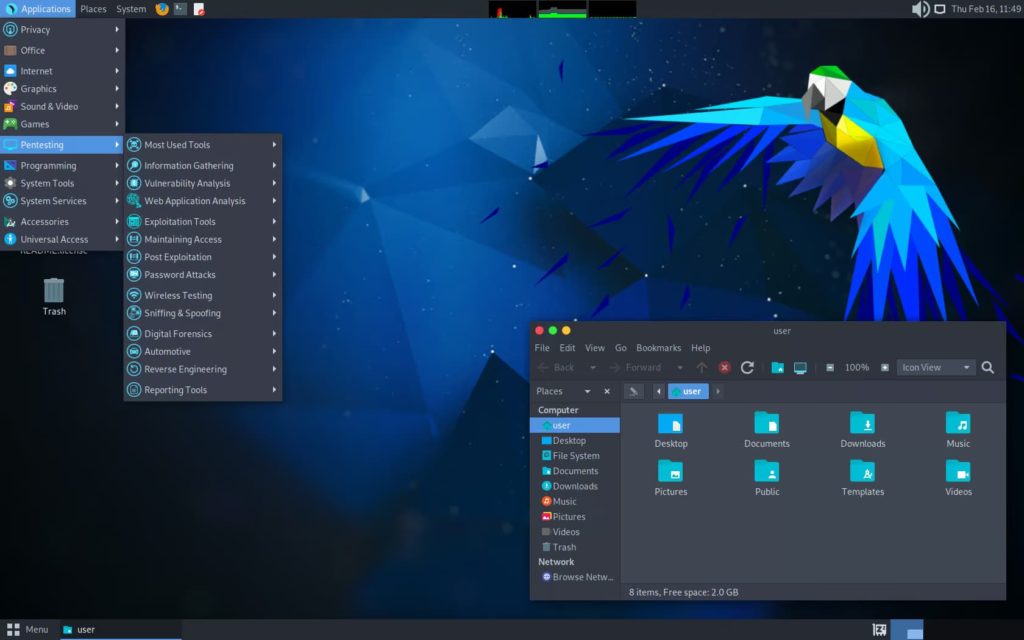The height and width of the screenshot is (640, 1024).
Task: Zoom out using the minus icon
Action: point(828,367)
